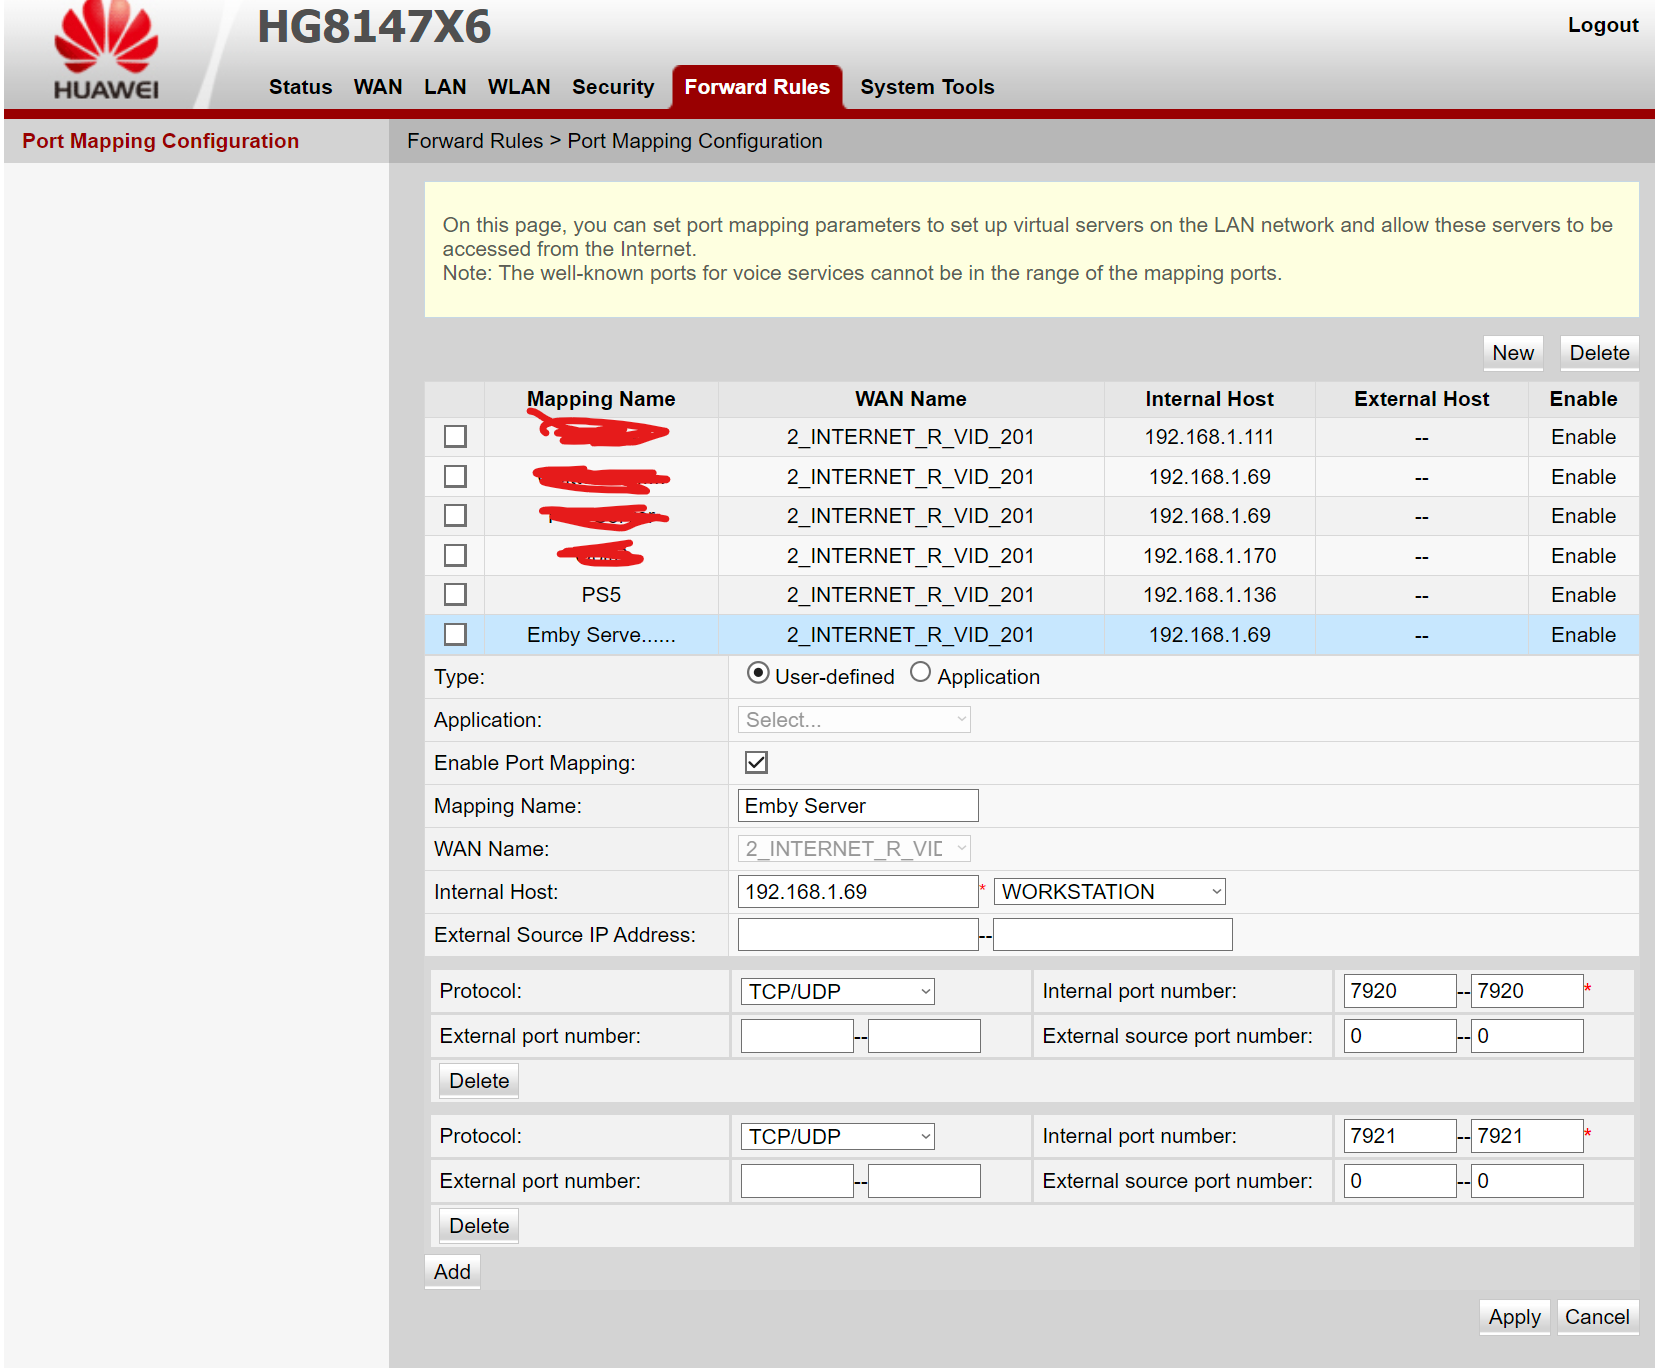Click the New mapping button
Image resolution: width=1655 pixels, height=1368 pixels.
(x=1513, y=353)
